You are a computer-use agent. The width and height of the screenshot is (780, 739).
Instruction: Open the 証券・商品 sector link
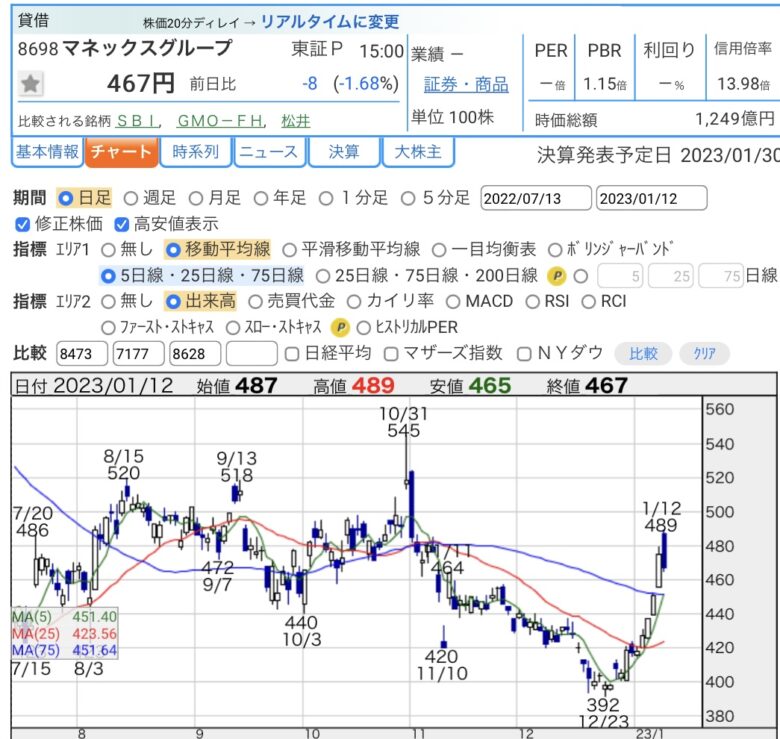(x=466, y=85)
